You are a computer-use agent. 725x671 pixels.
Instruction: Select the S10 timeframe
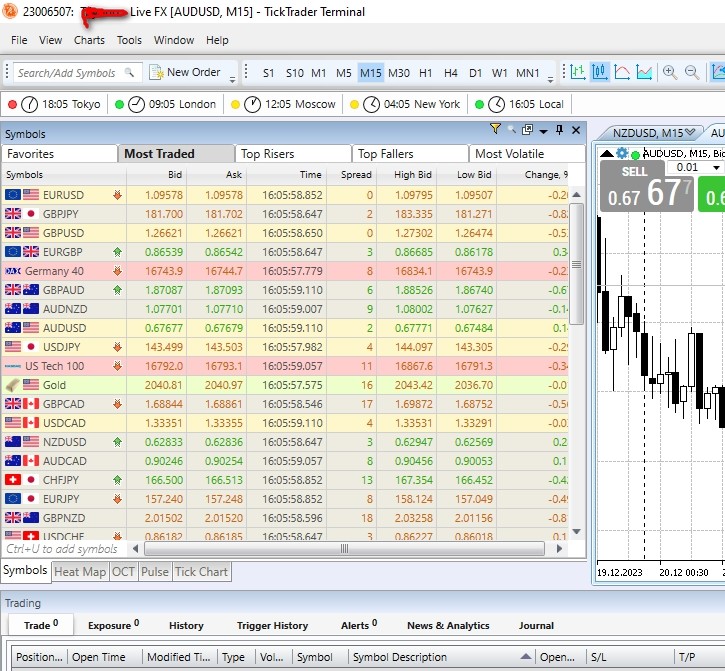295,73
